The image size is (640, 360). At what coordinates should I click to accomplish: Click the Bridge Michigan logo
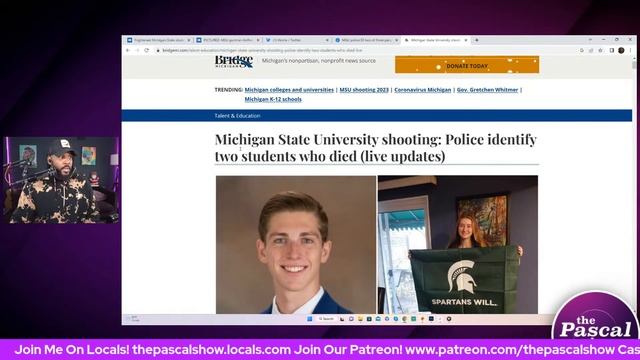234,62
